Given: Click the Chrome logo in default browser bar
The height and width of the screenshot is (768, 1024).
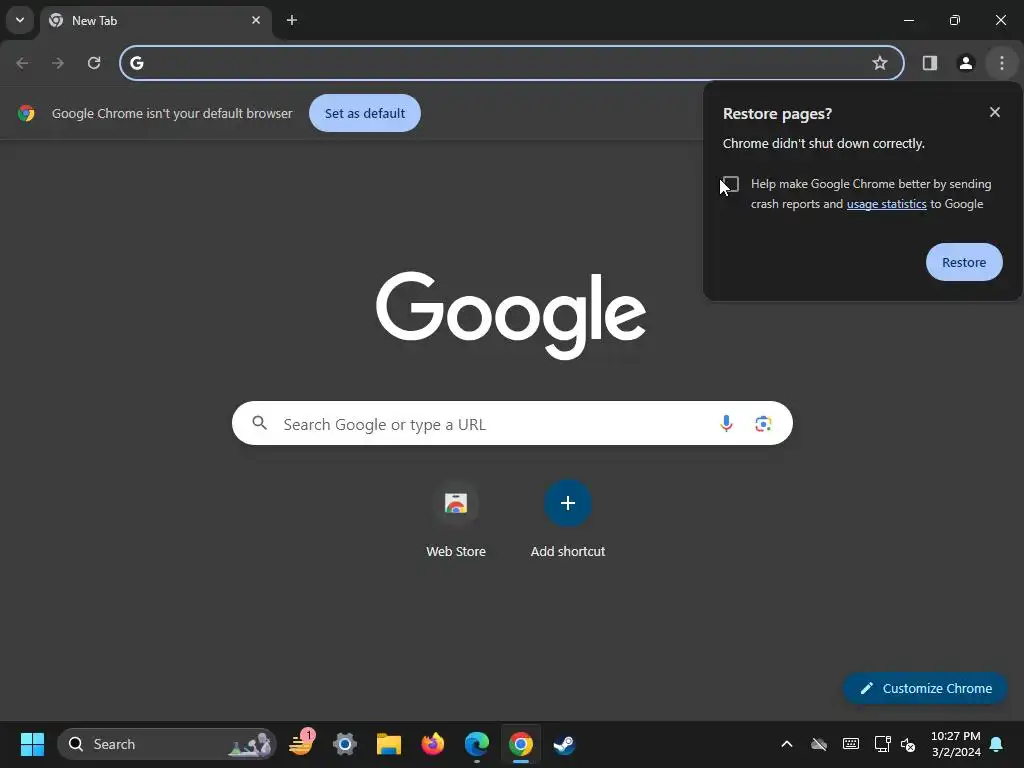Looking at the screenshot, I should (26, 113).
